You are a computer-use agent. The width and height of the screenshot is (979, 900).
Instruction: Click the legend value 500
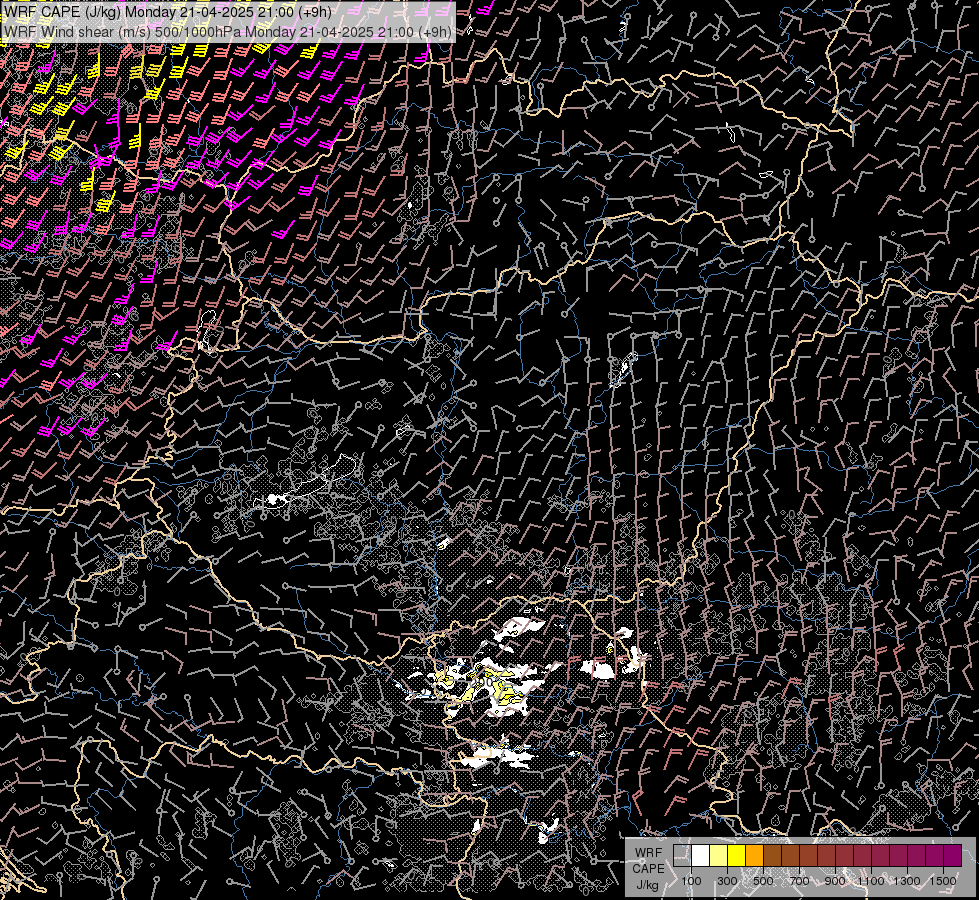[763, 881]
